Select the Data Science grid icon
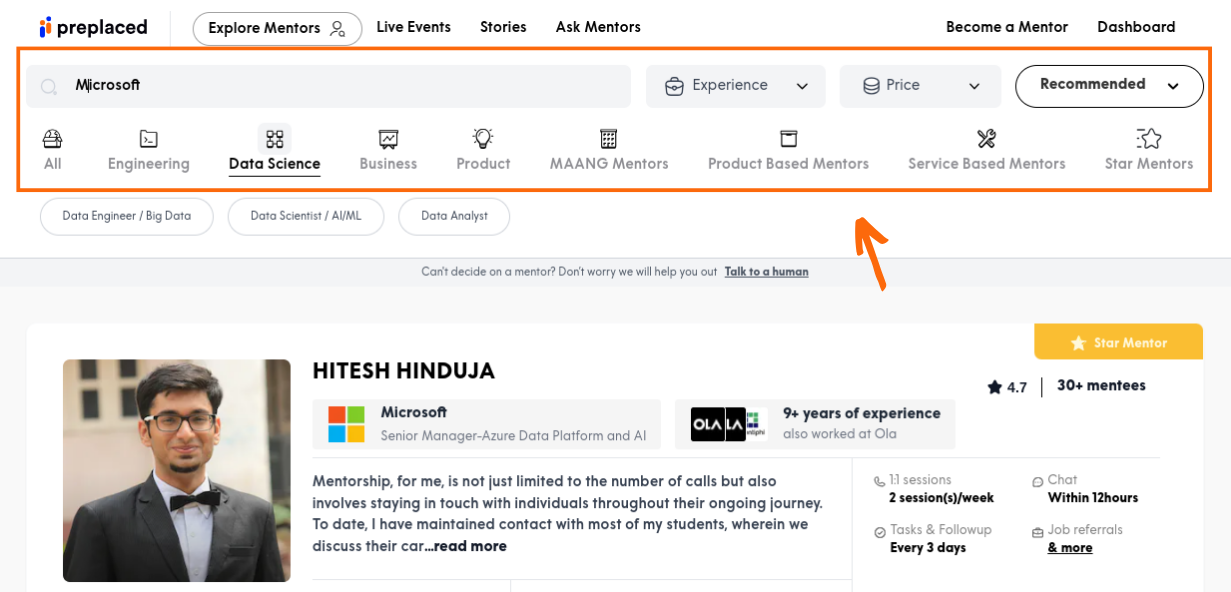The height and width of the screenshot is (592, 1231). [x=274, y=139]
